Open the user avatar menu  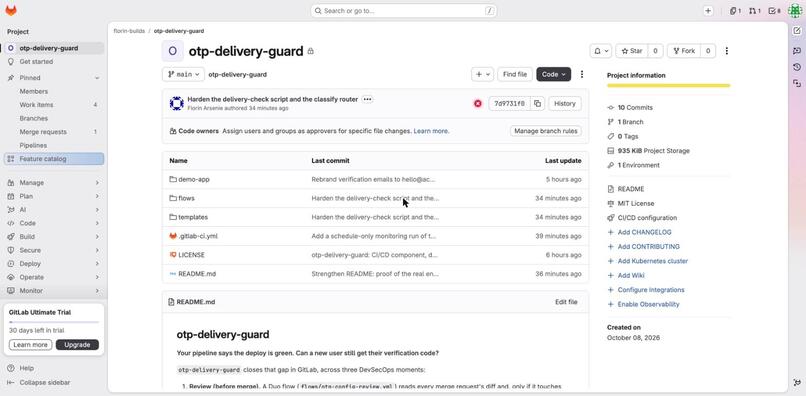[795, 11]
